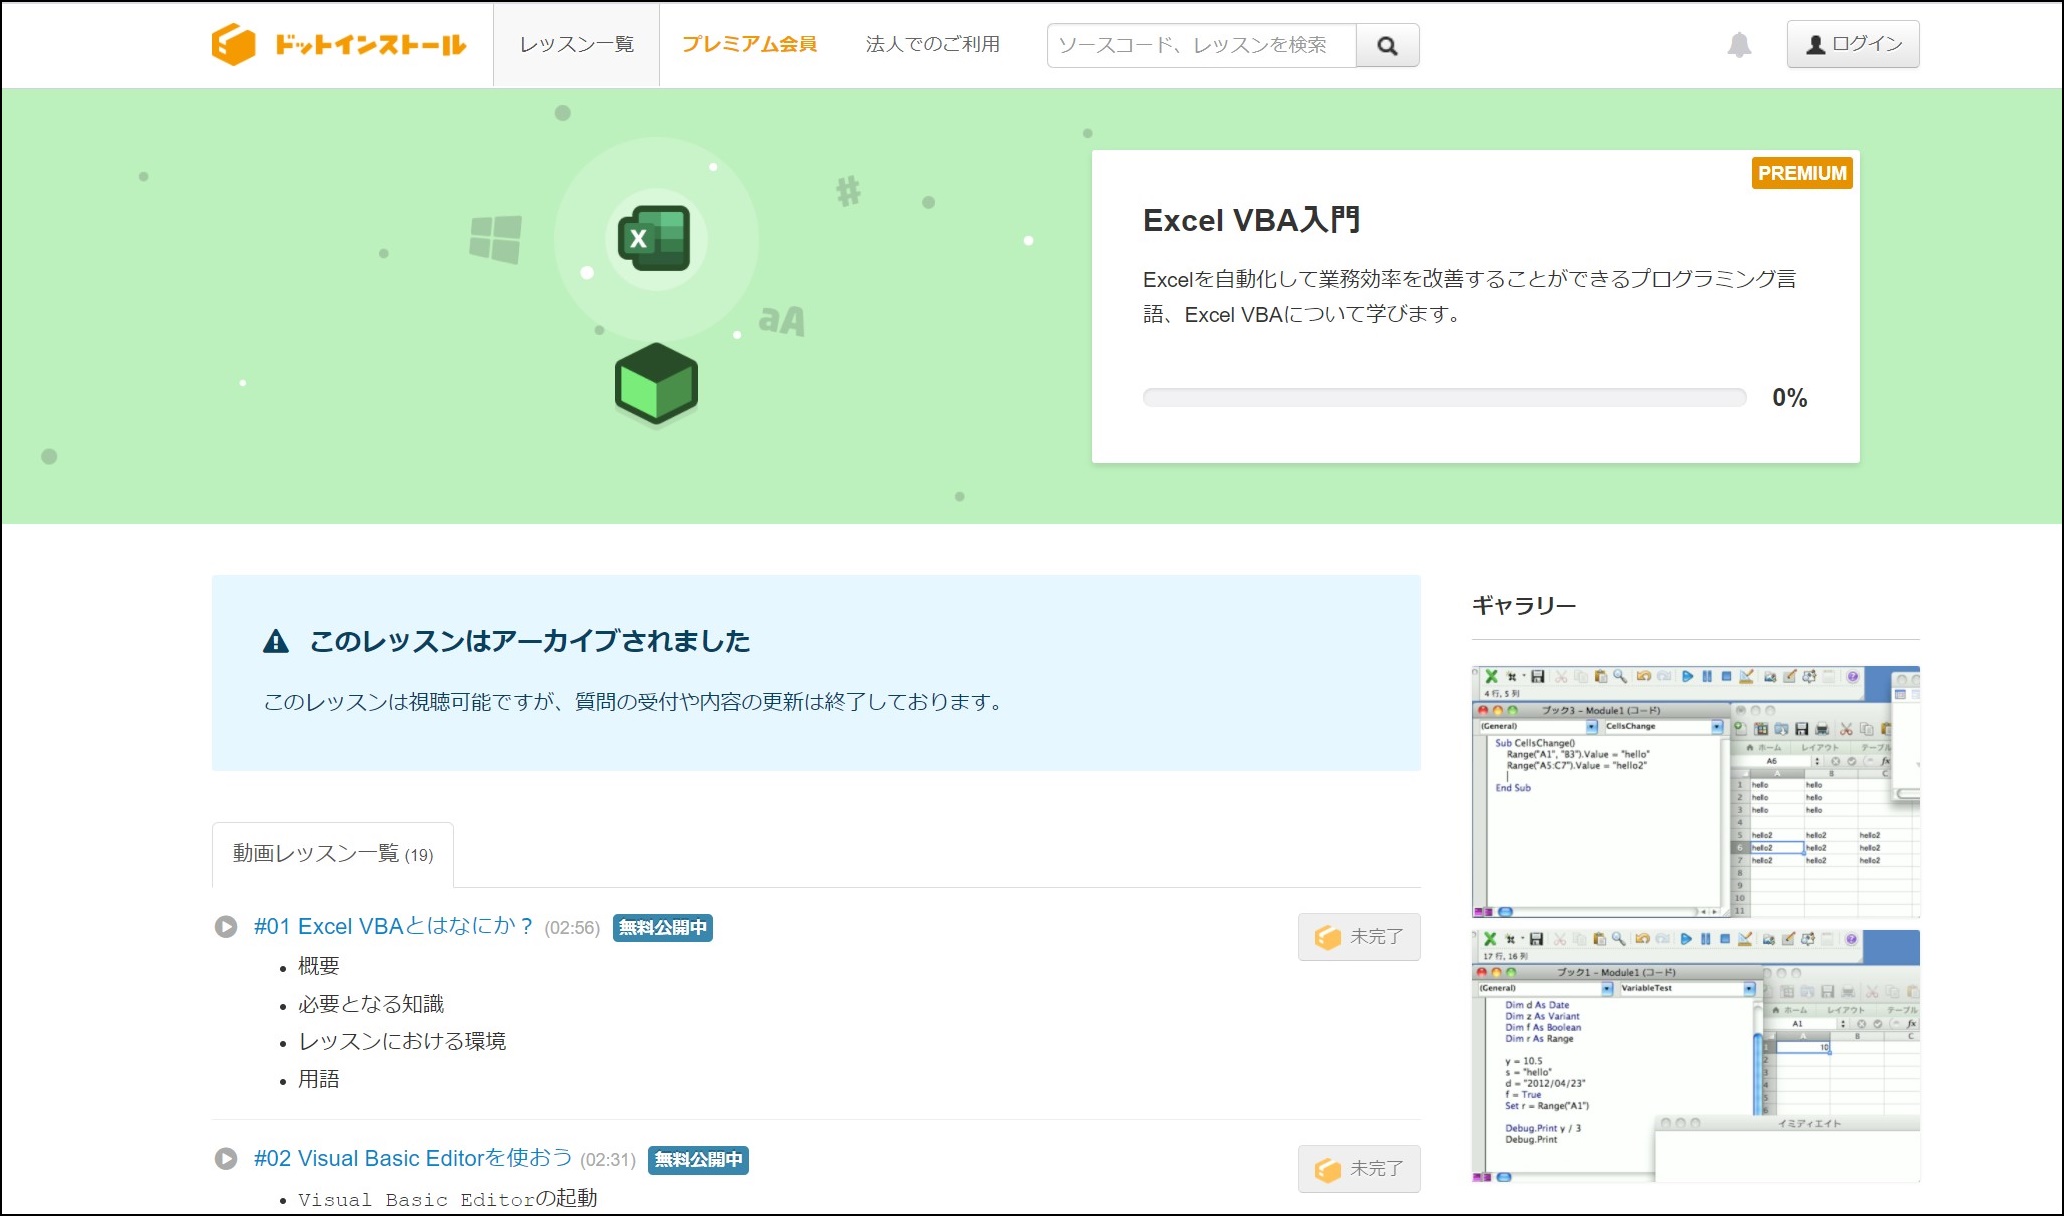Click the 無料公開中 badge on lesson #01
The width and height of the screenshot is (2064, 1216).
click(x=662, y=927)
